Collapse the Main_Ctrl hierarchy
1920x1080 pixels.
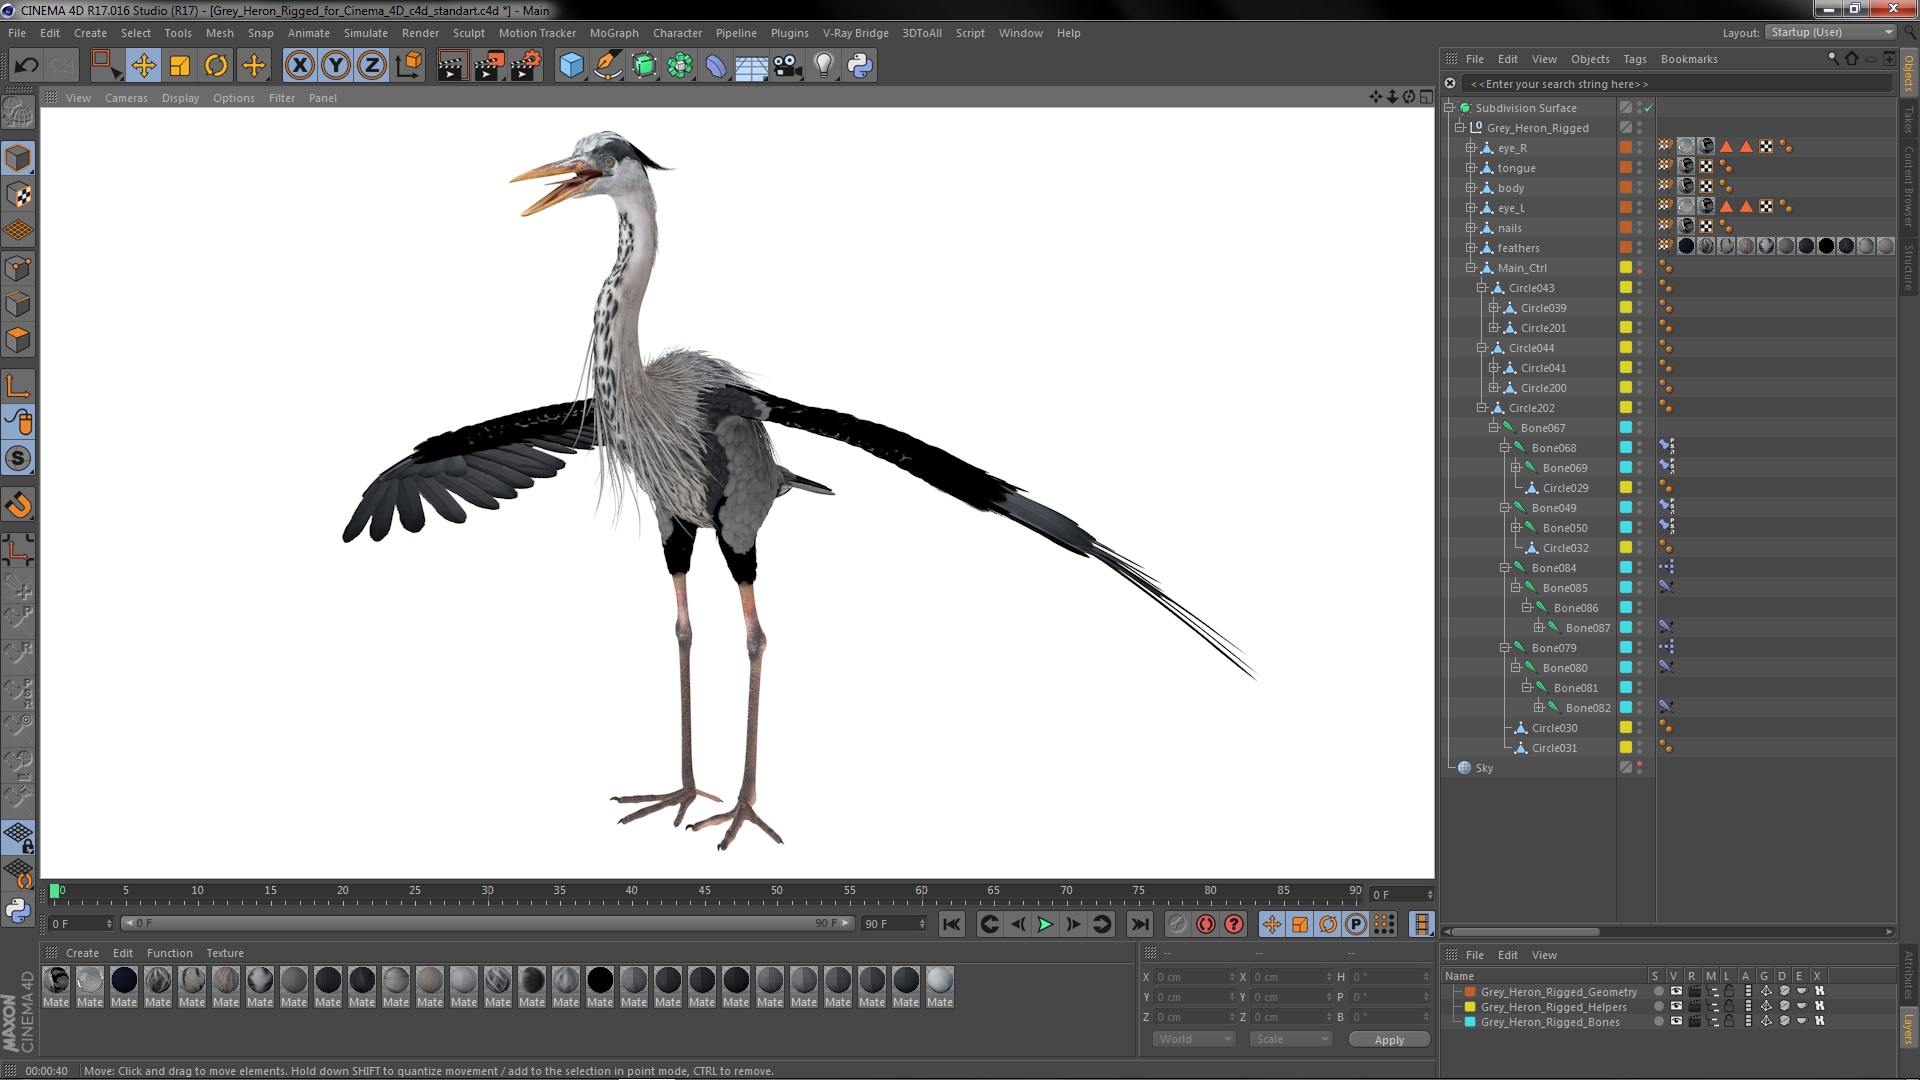tap(1471, 267)
